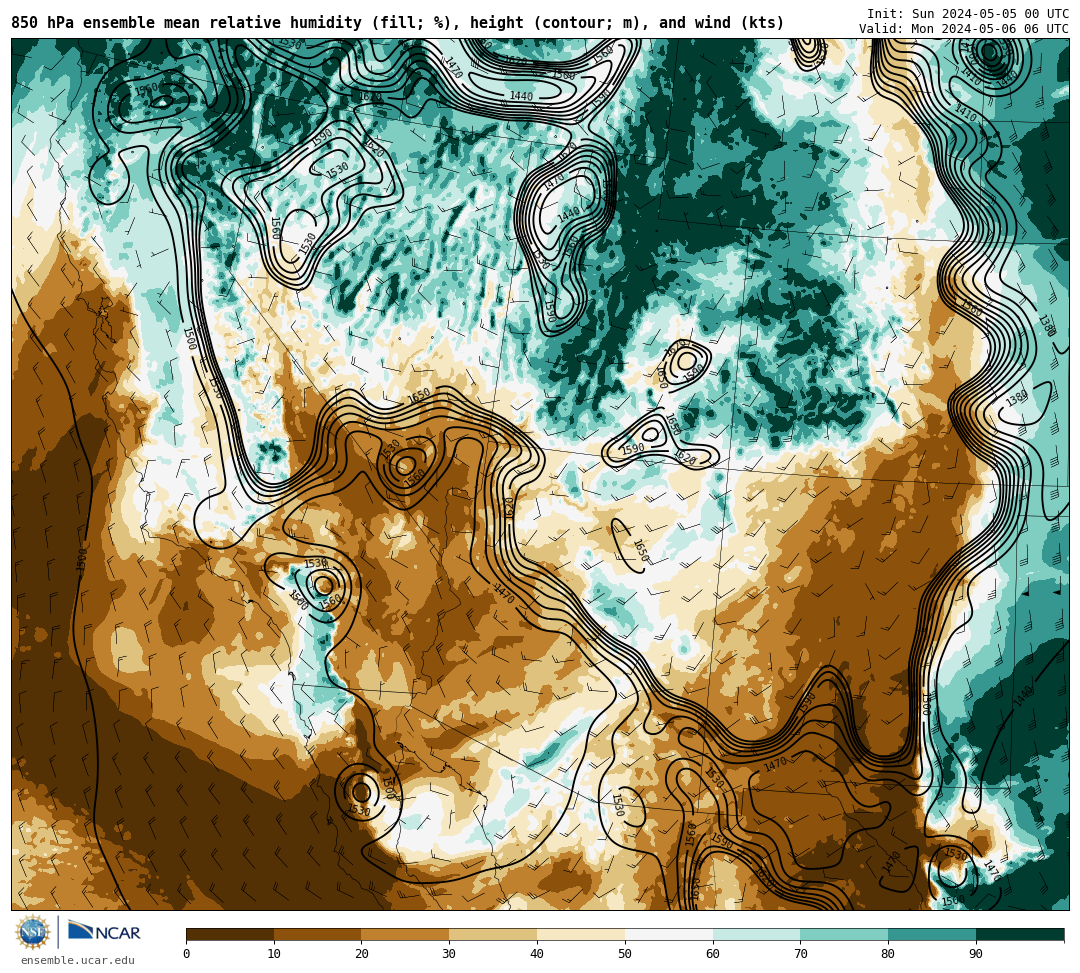The height and width of the screenshot is (973, 1080).
Task: Click the colorbar tick label 0
Action: pyautogui.click(x=187, y=954)
